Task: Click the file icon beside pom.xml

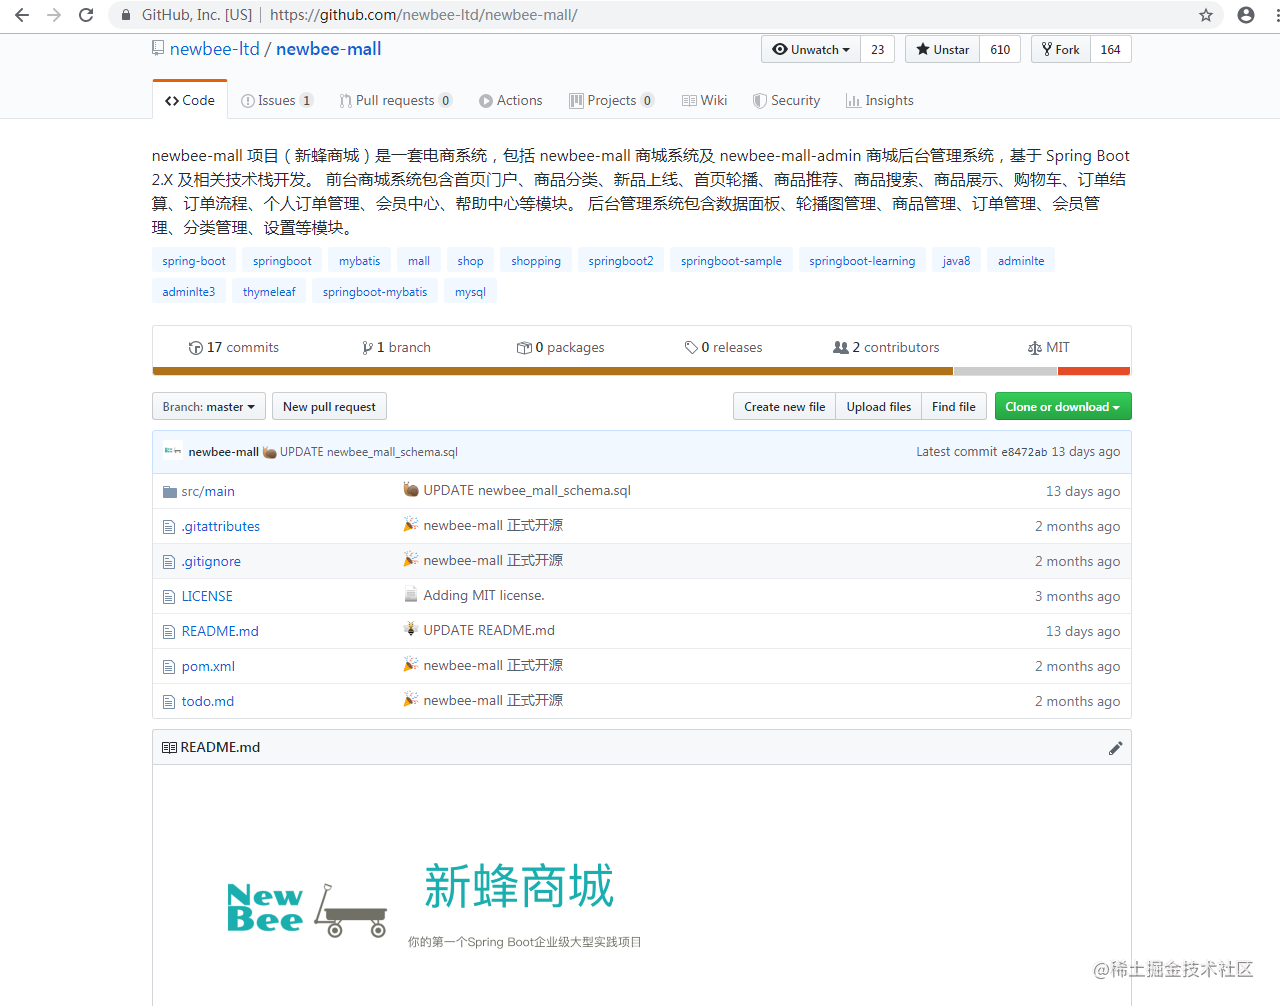Action: pos(169,667)
